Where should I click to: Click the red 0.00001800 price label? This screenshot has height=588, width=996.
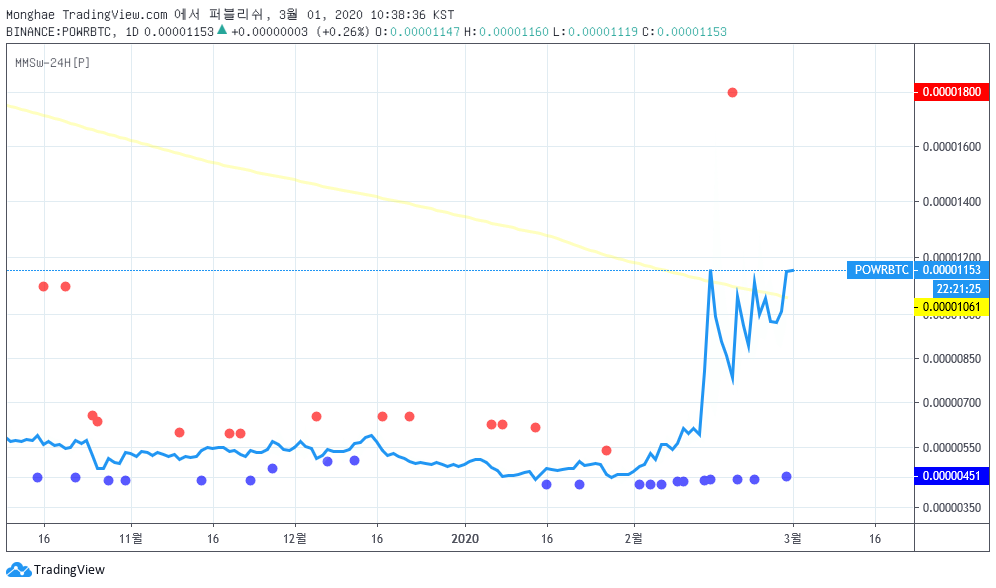point(952,91)
